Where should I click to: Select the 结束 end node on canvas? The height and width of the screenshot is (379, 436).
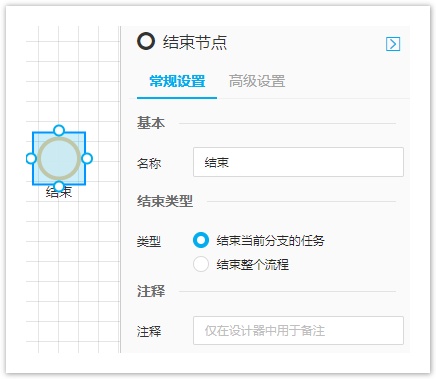pyautogui.click(x=59, y=158)
